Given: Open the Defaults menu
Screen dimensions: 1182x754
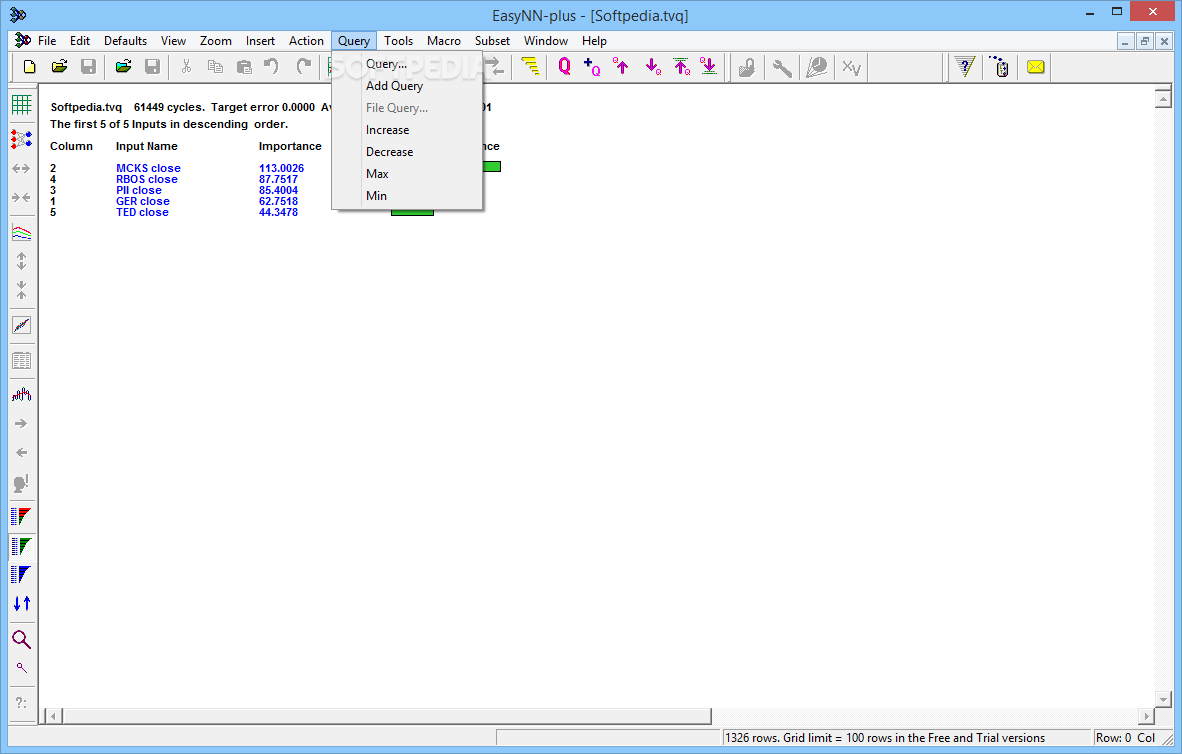Looking at the screenshot, I should [125, 41].
